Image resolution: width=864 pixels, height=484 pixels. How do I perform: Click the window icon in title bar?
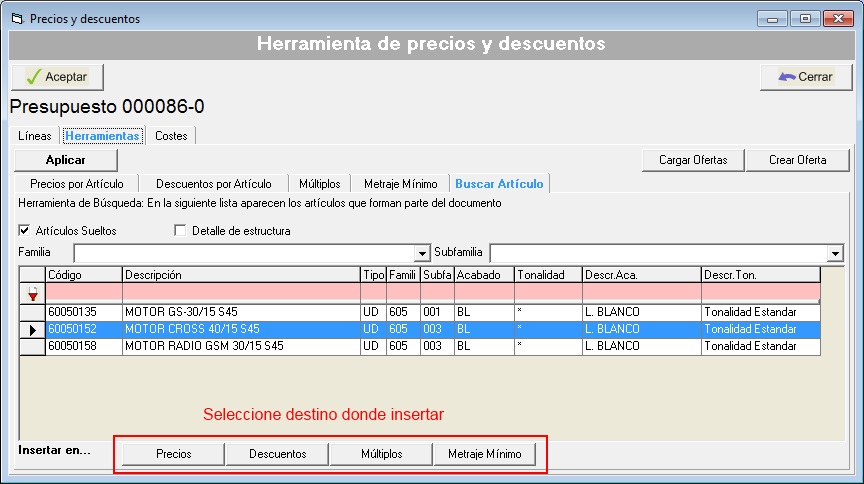[x=16, y=18]
